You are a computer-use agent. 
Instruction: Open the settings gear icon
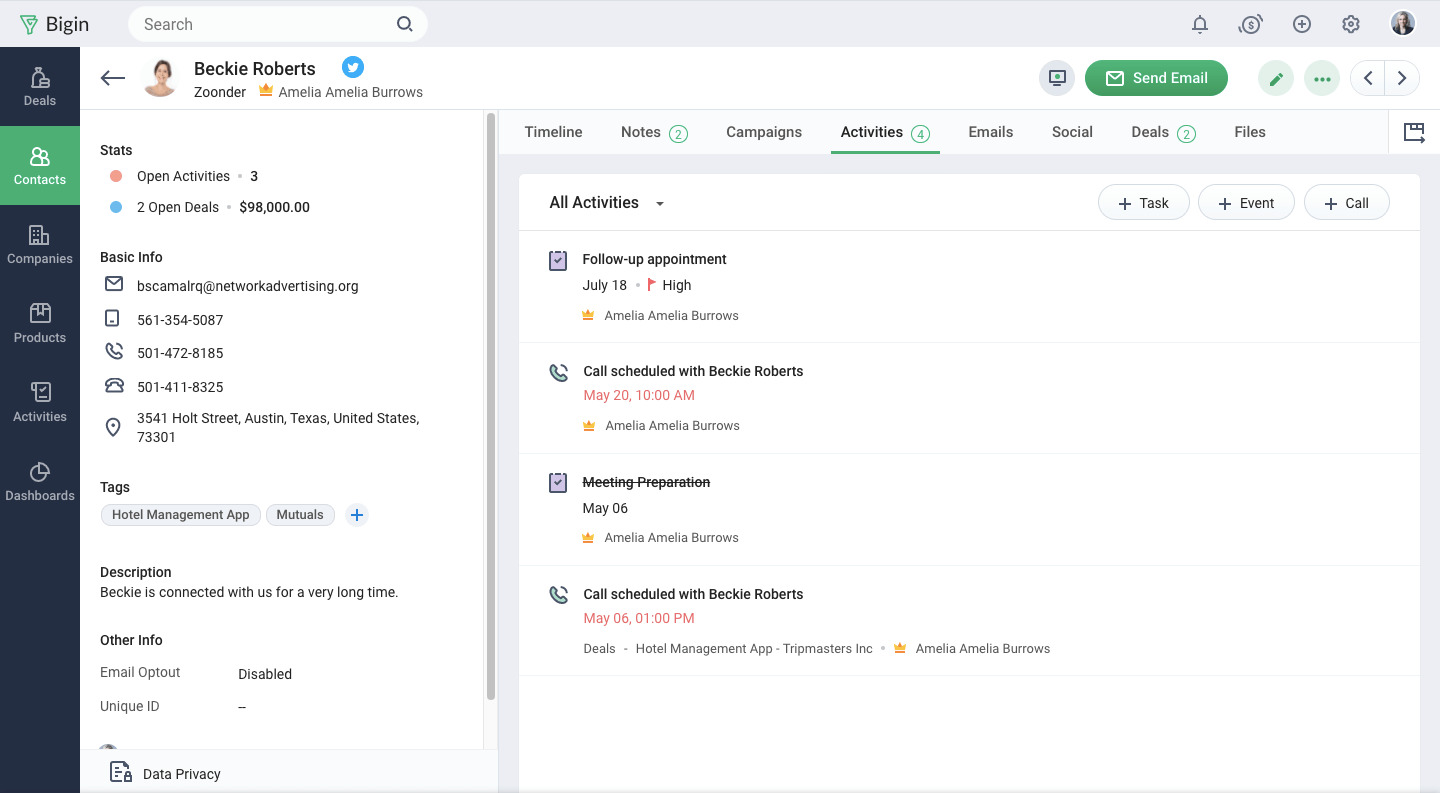[x=1351, y=24]
